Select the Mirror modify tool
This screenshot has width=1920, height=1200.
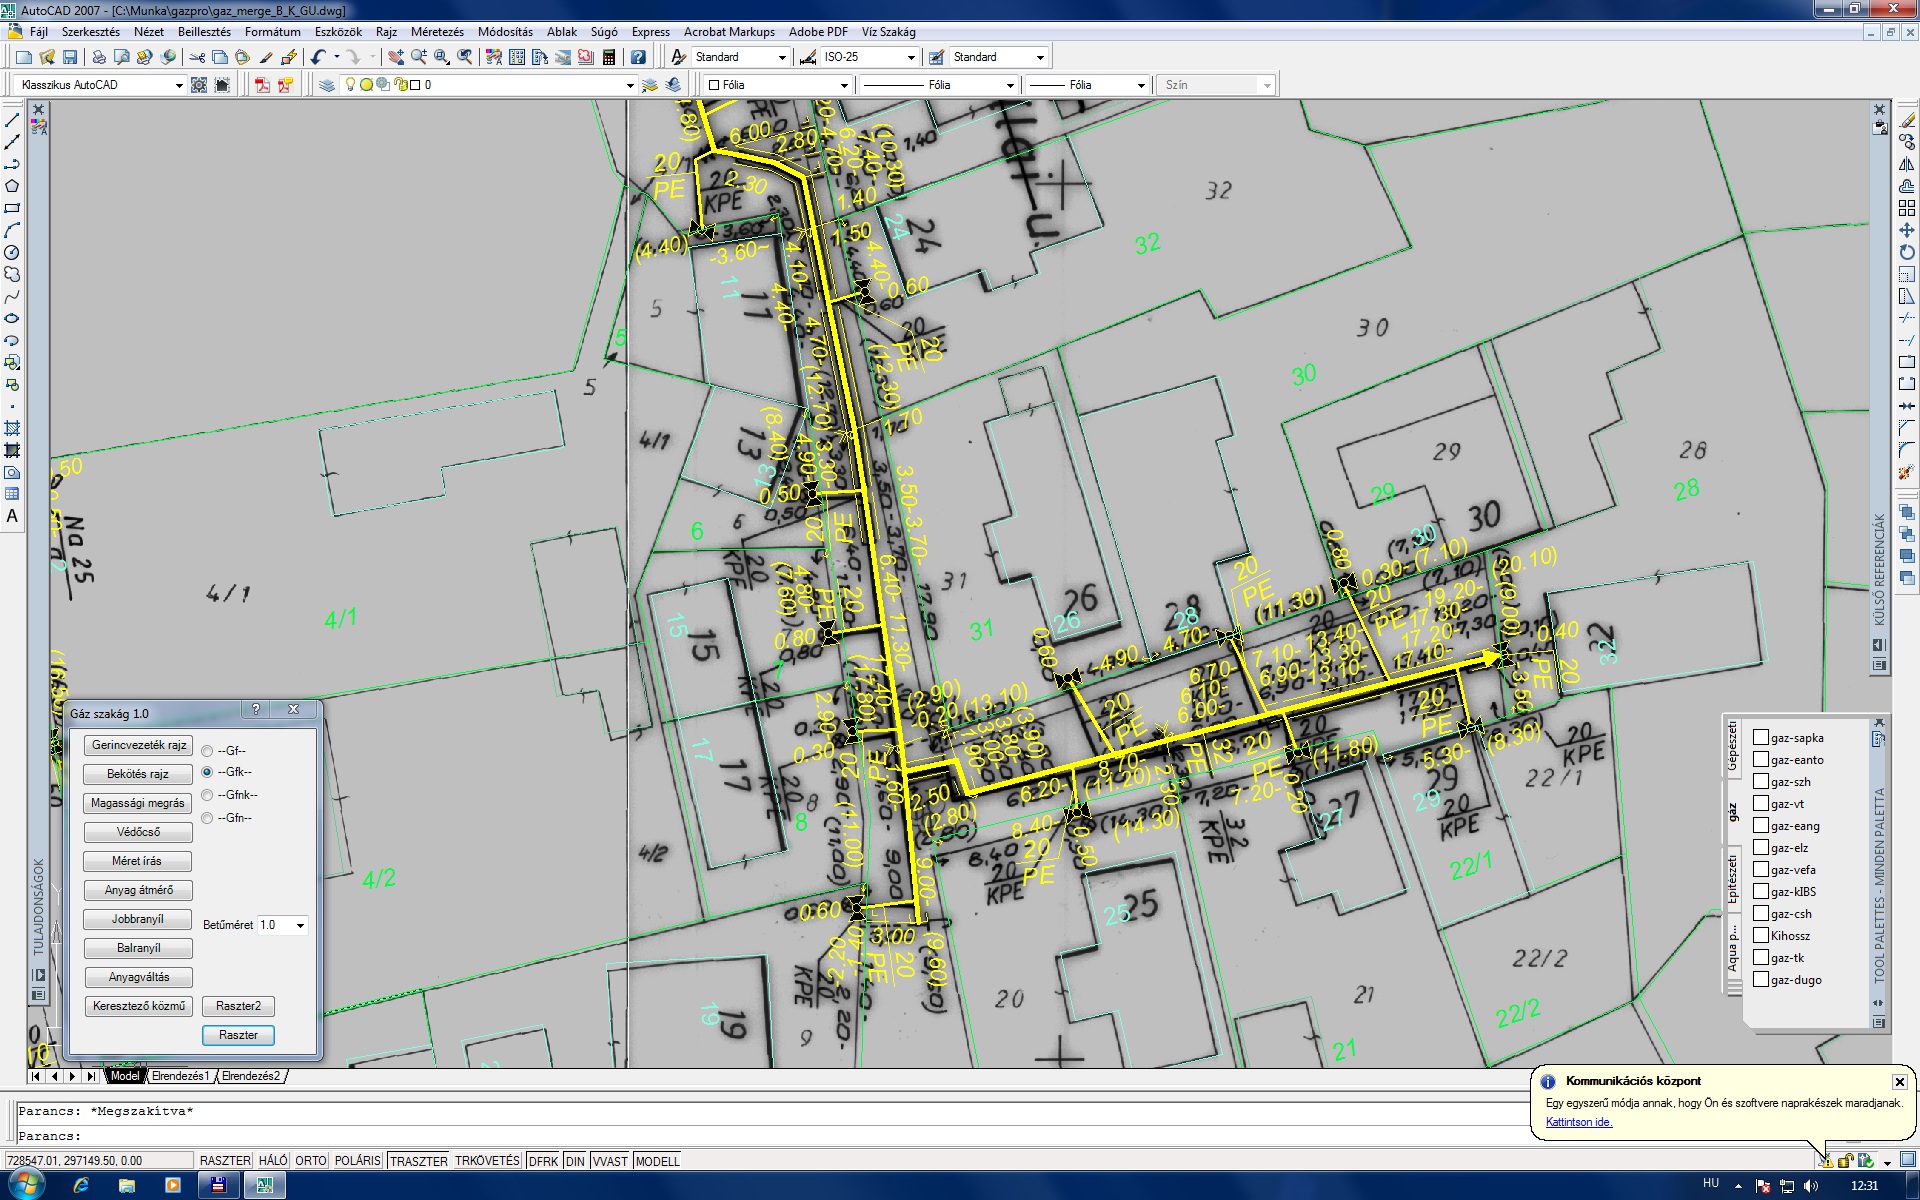pos(1907,164)
